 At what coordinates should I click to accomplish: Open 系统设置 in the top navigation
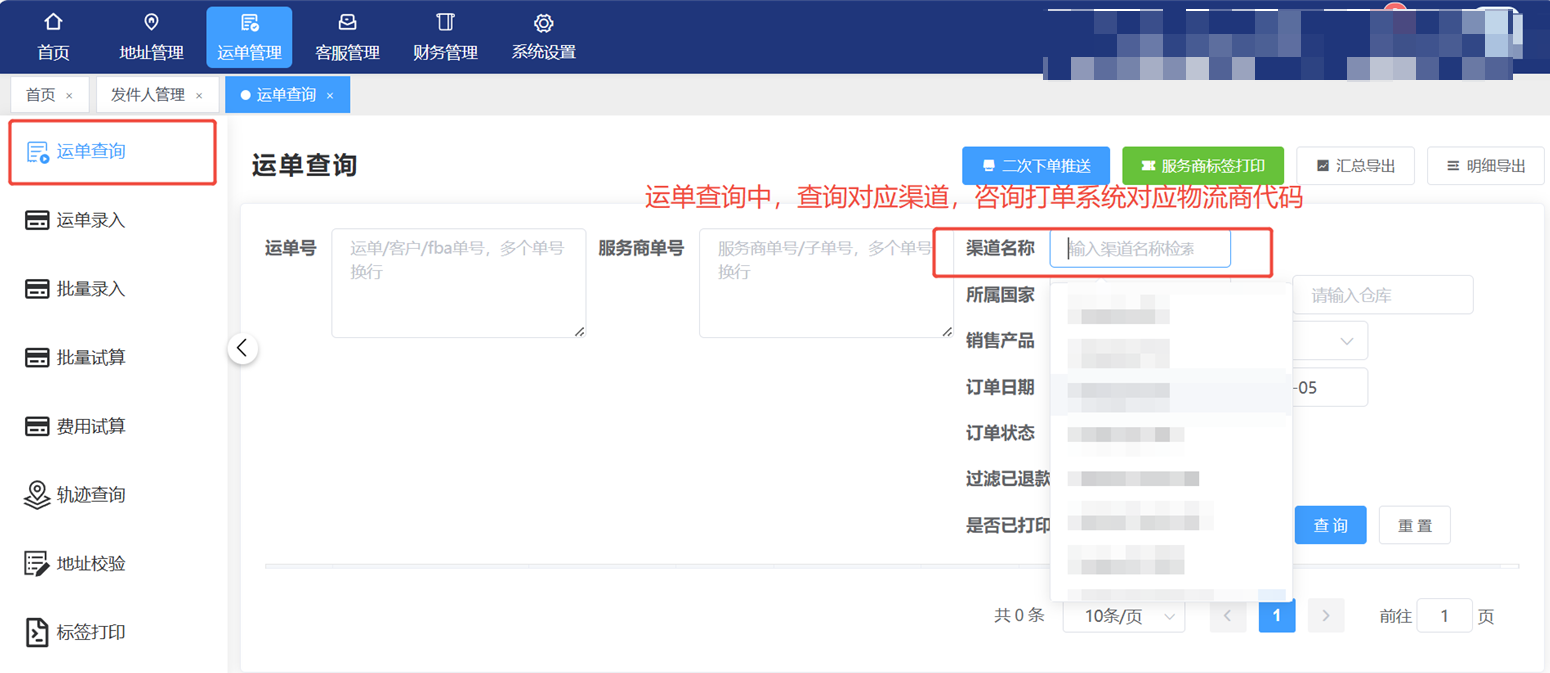coord(544,37)
